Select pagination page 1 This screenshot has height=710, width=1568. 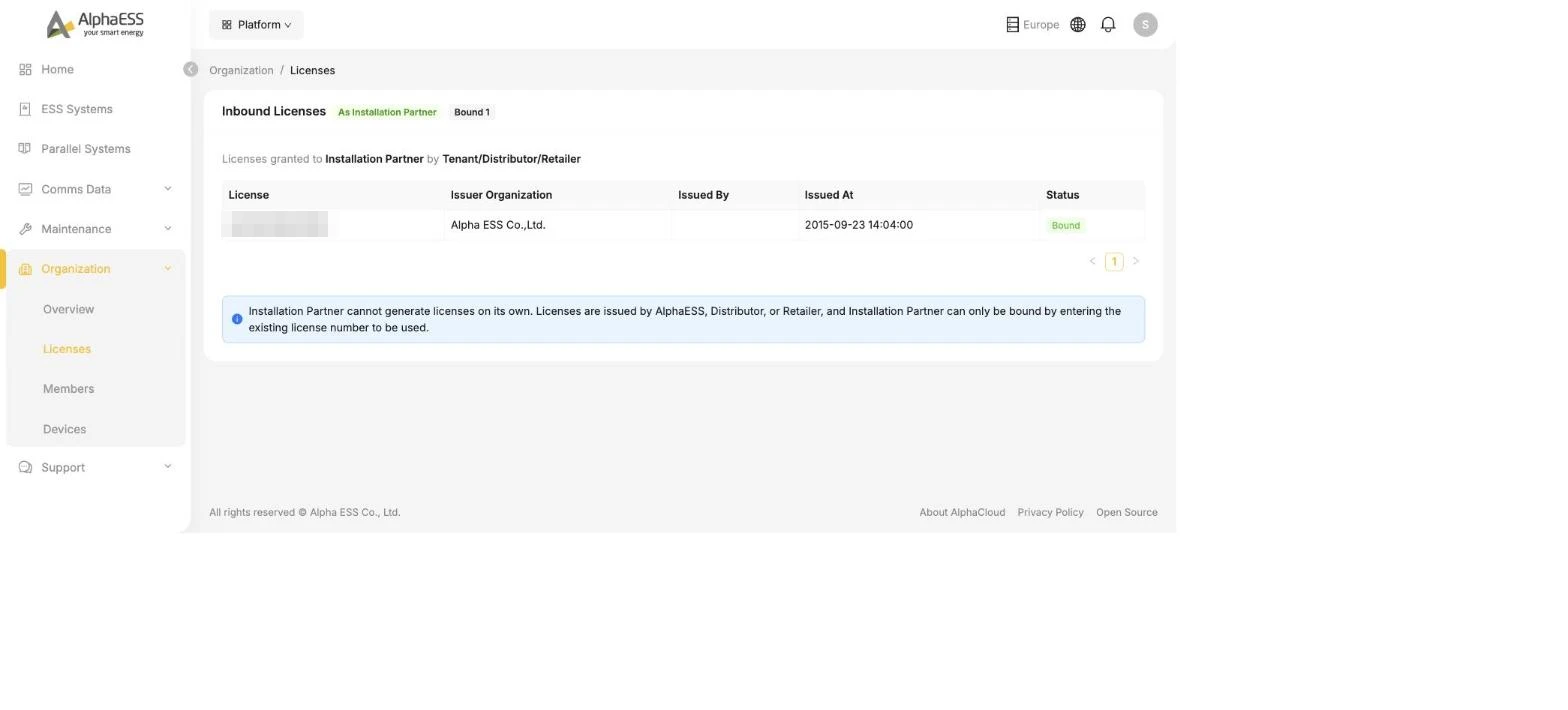tap(1114, 261)
